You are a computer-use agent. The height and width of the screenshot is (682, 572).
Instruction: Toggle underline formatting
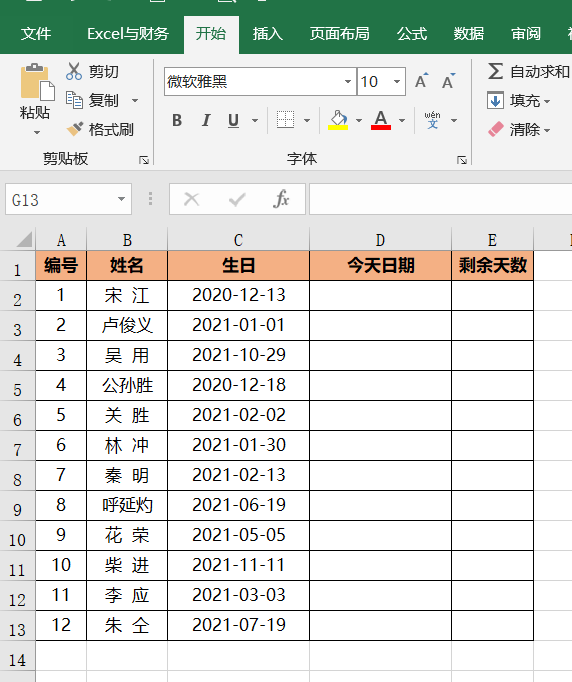234,120
